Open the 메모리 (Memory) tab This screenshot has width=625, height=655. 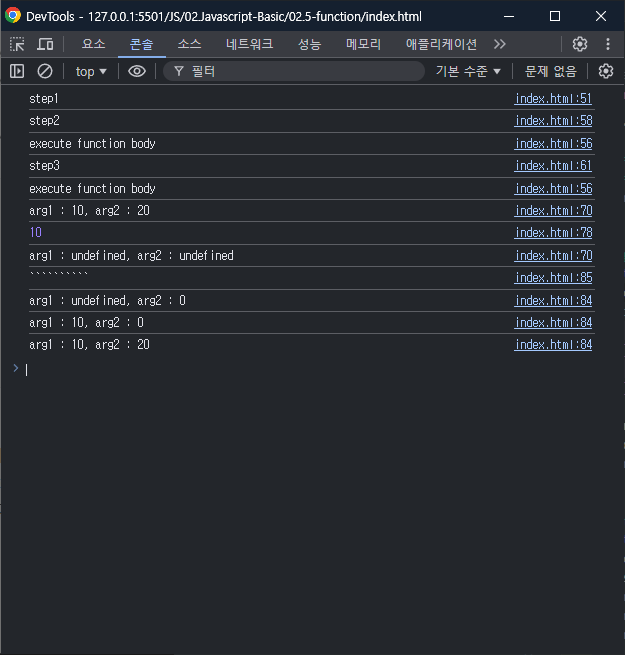click(363, 44)
